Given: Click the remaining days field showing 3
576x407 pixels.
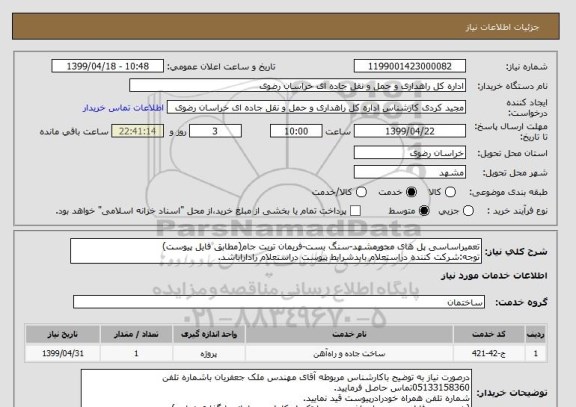Looking at the screenshot, I should pos(215,131).
